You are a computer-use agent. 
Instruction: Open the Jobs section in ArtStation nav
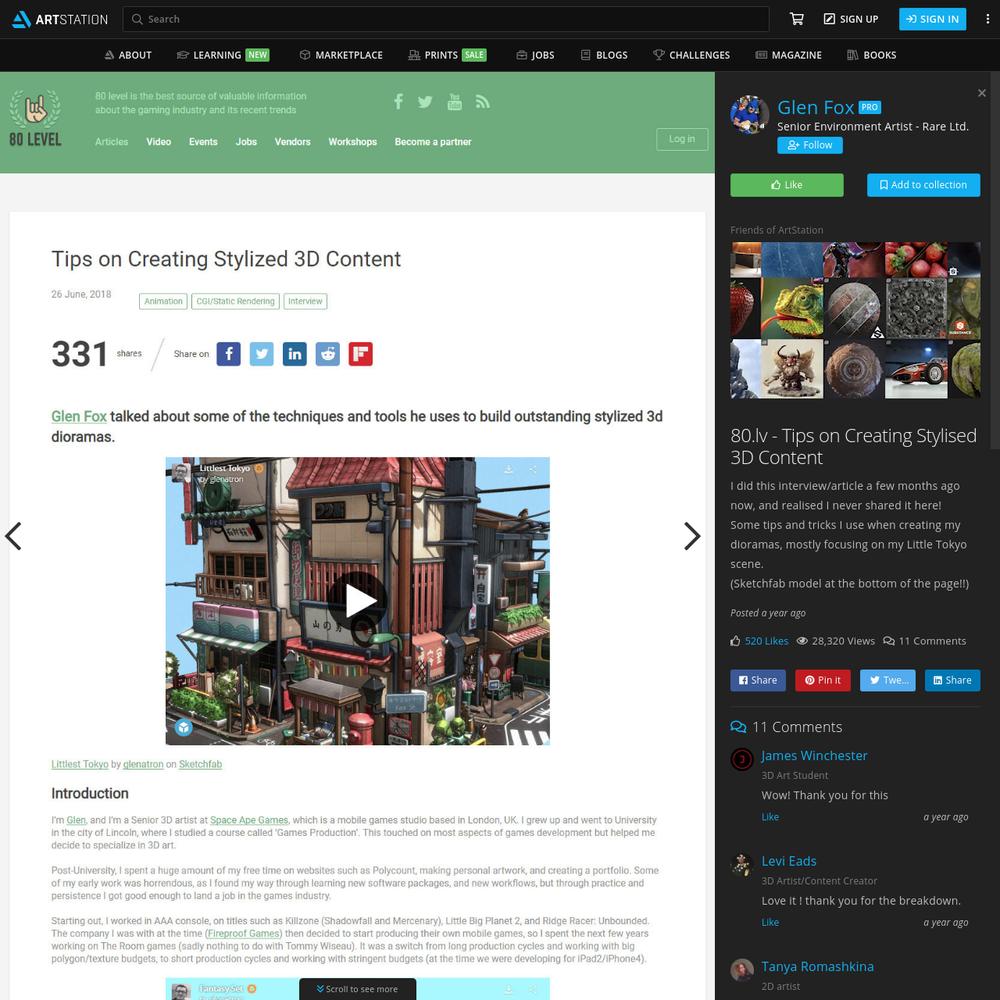click(x=536, y=55)
